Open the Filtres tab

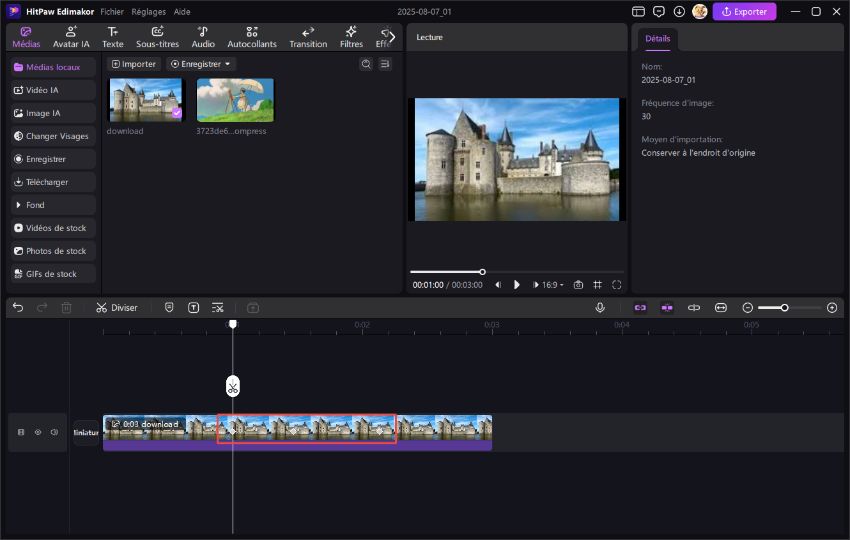(x=351, y=37)
